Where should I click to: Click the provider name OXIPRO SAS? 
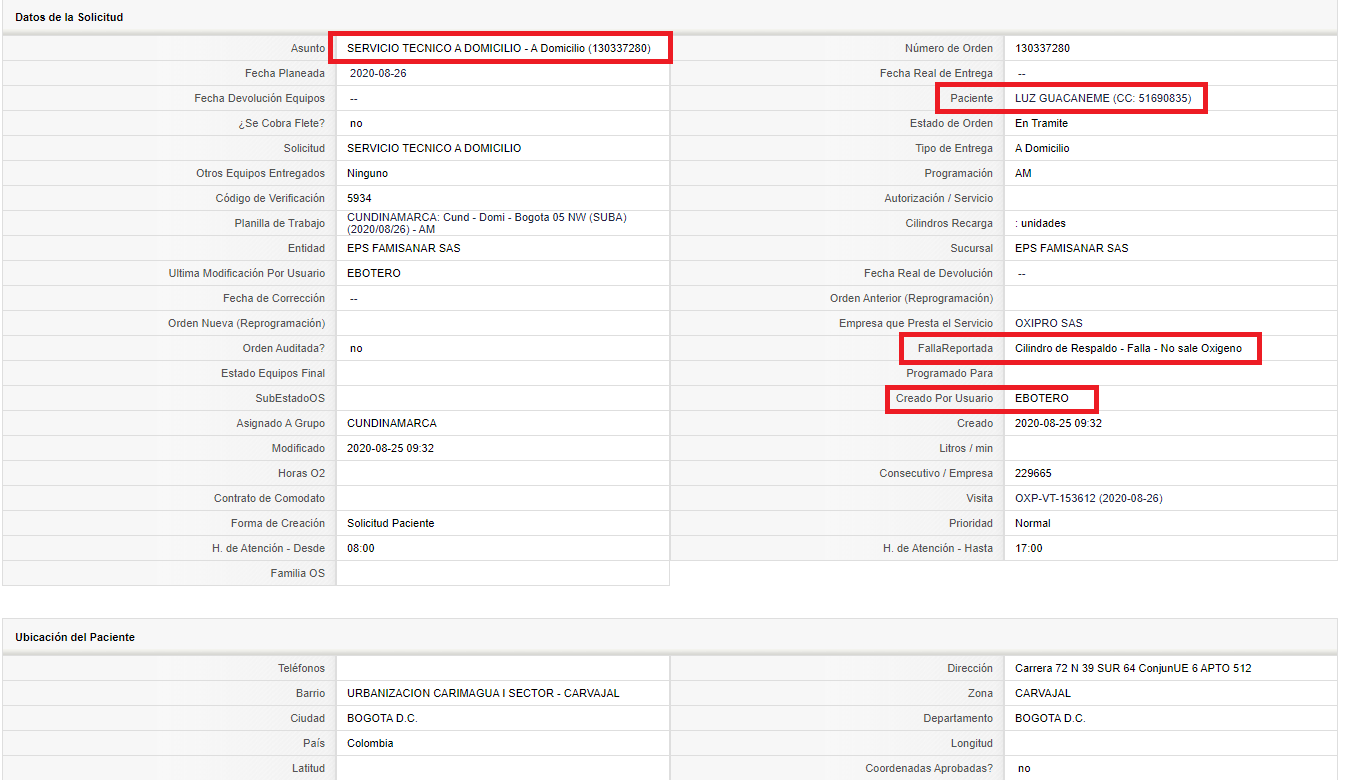click(1049, 323)
